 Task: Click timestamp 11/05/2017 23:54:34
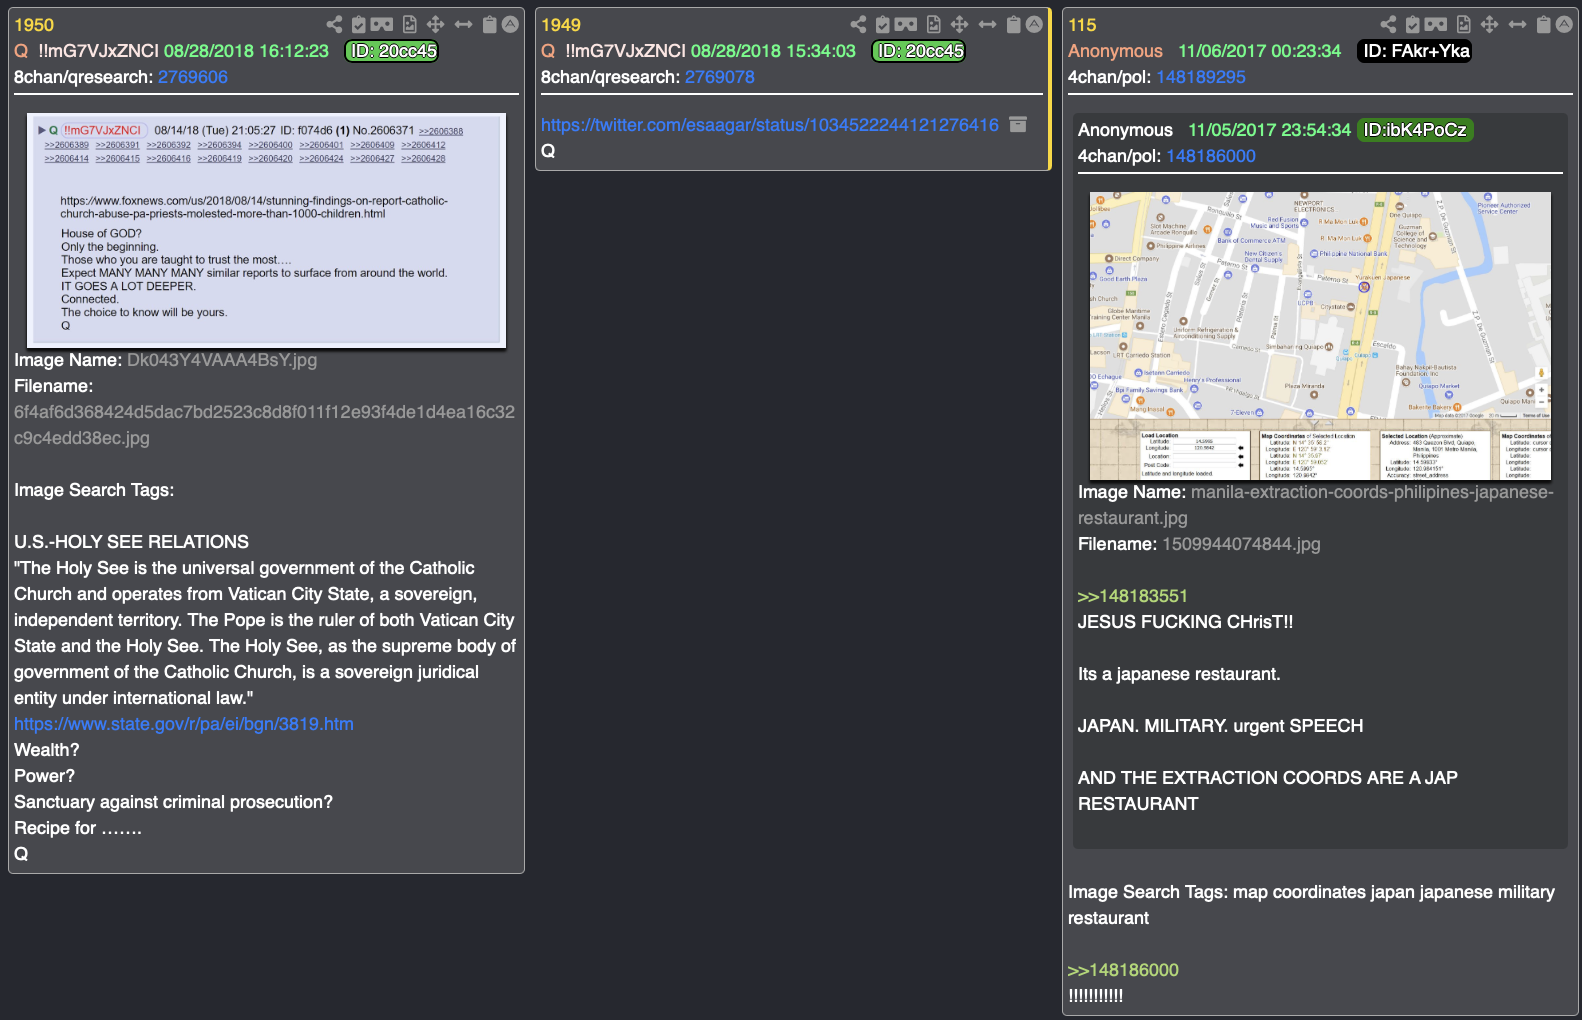1269,130
